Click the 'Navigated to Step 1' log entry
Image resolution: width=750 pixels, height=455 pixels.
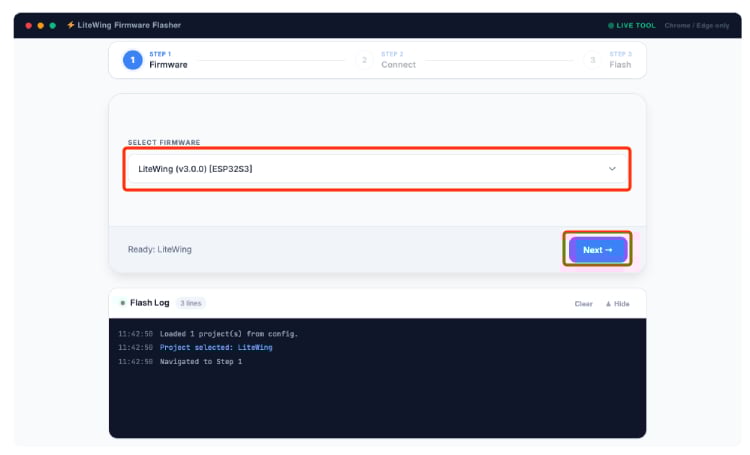point(200,361)
